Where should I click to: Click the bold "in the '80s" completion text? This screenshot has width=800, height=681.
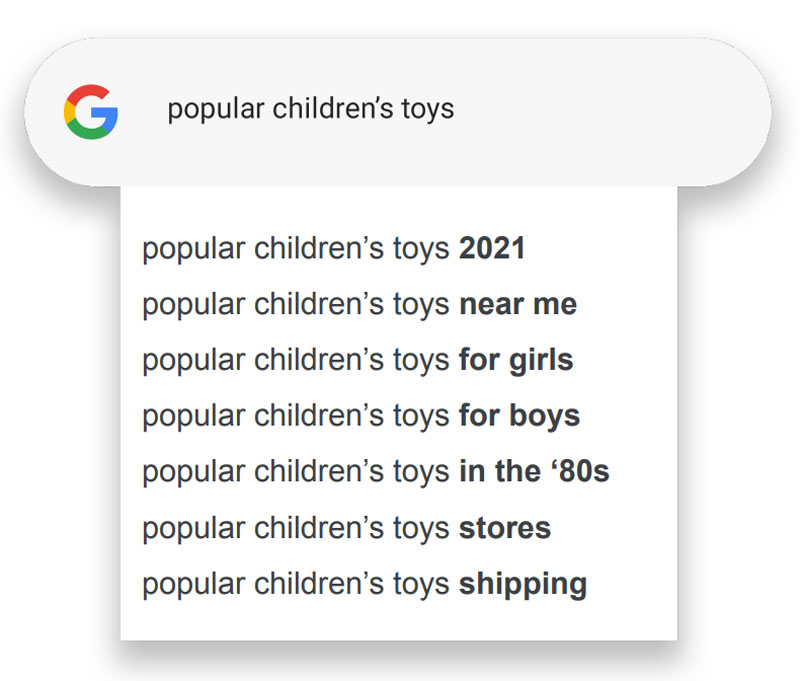click(534, 472)
